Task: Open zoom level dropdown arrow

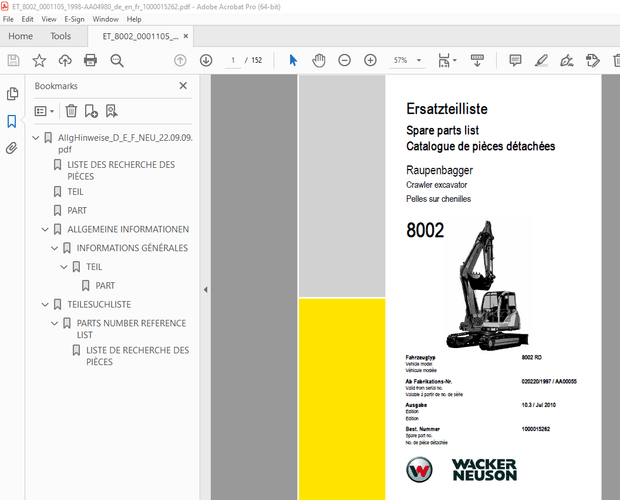Action: (x=419, y=60)
